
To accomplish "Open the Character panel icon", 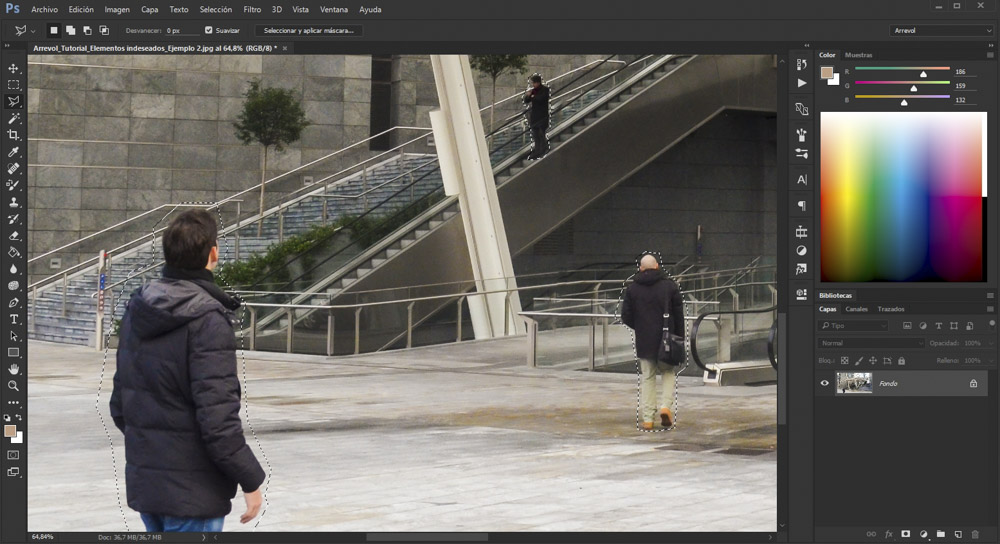I will pyautogui.click(x=802, y=179).
